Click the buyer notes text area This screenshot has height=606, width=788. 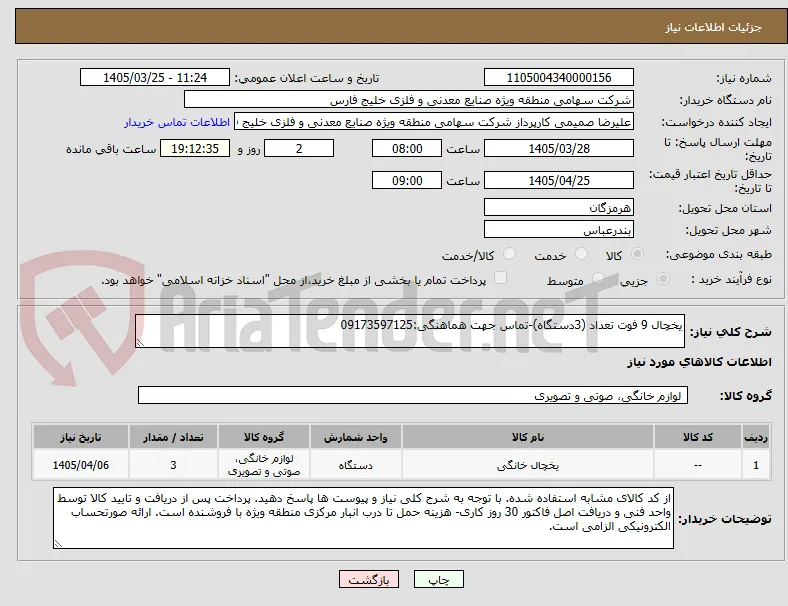click(x=363, y=518)
